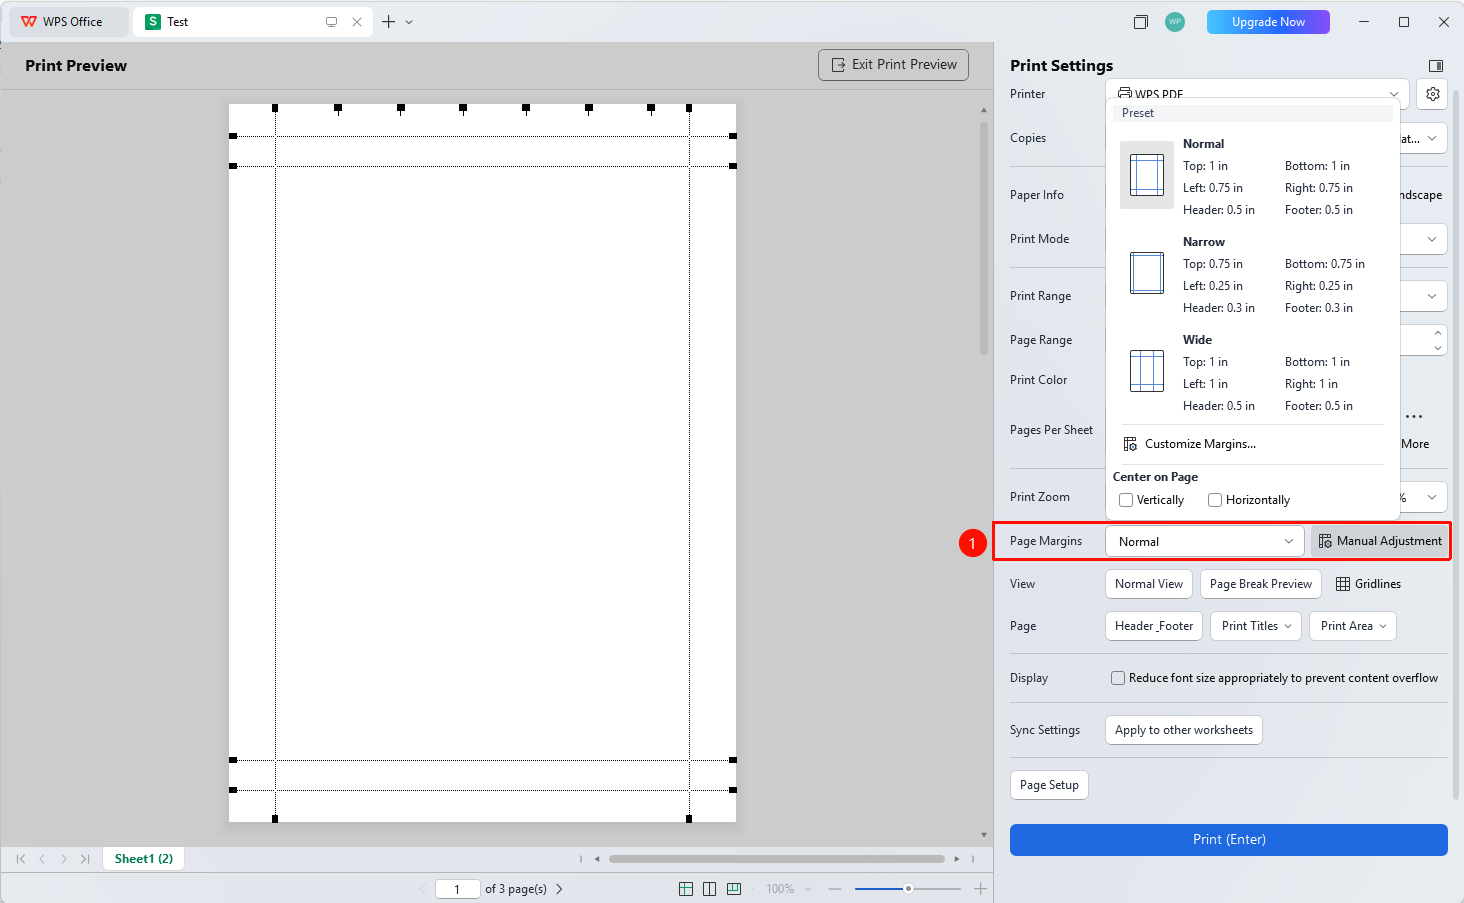Click the WPS Office home tab
Viewport: 1464px width, 903px height.
point(69,22)
